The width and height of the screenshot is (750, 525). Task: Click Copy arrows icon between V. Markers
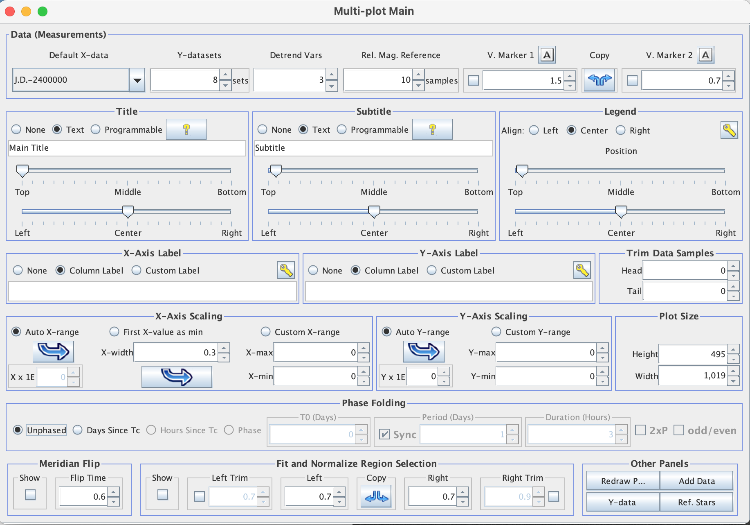coord(598,81)
